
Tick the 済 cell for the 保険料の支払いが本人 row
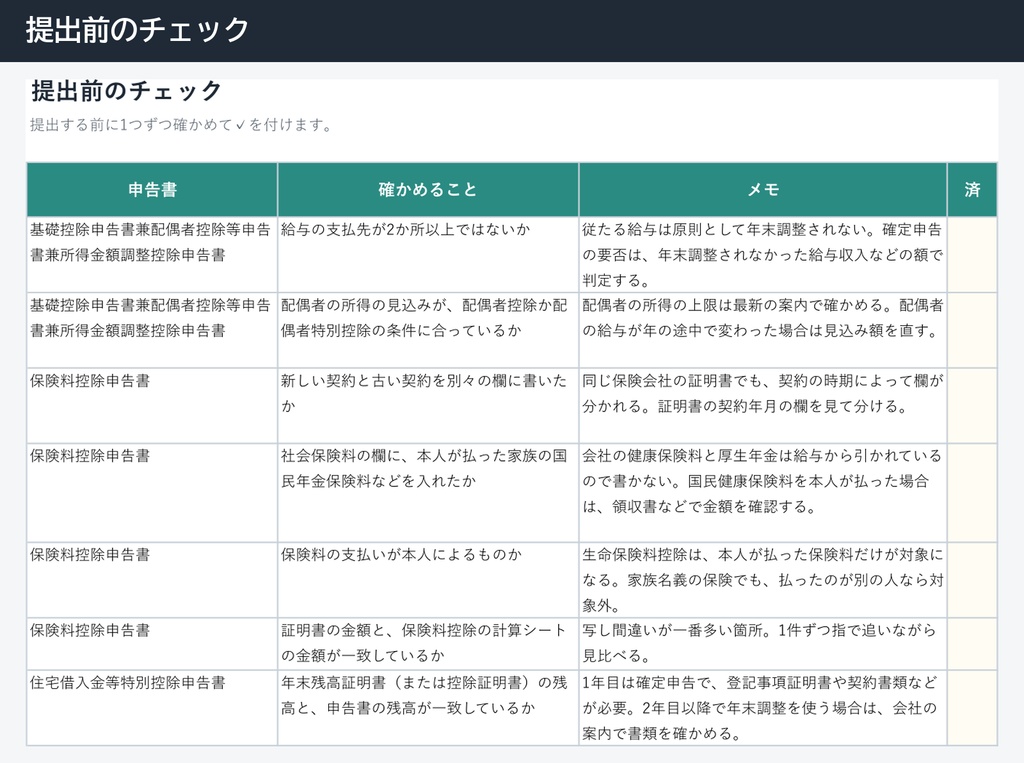[x=972, y=579]
